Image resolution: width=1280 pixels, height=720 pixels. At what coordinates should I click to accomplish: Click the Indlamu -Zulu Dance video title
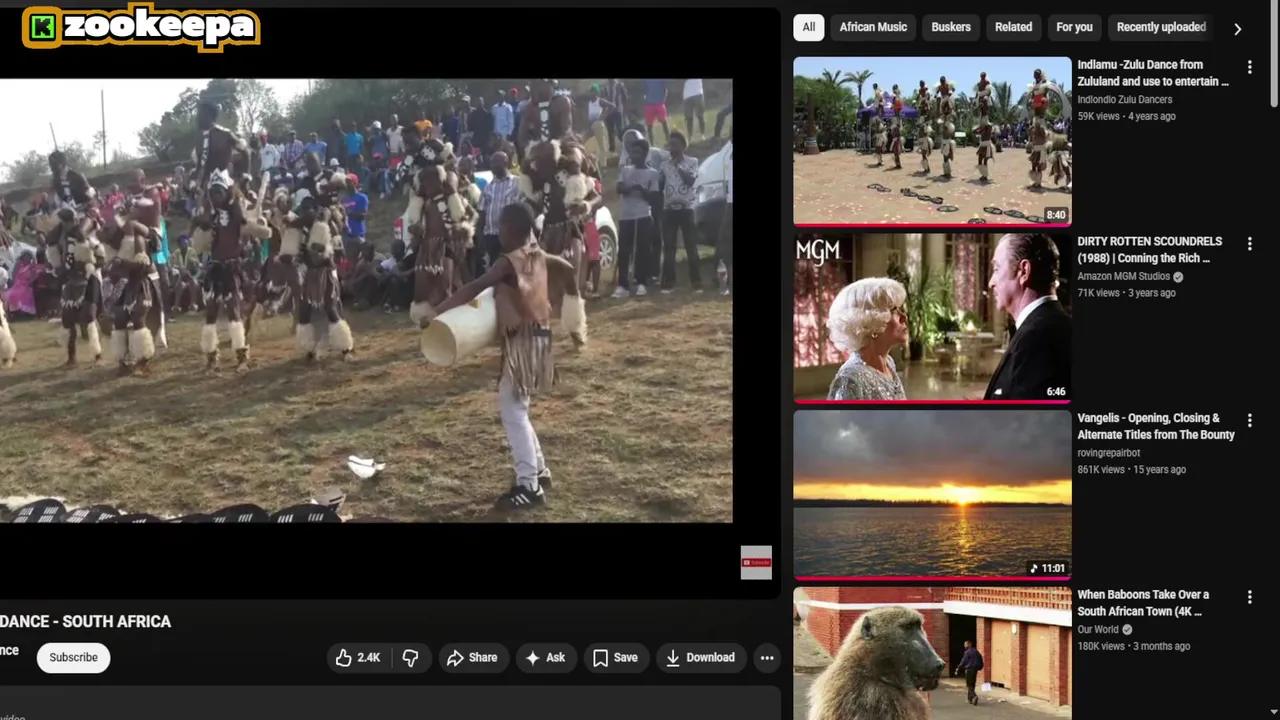tap(1153, 73)
